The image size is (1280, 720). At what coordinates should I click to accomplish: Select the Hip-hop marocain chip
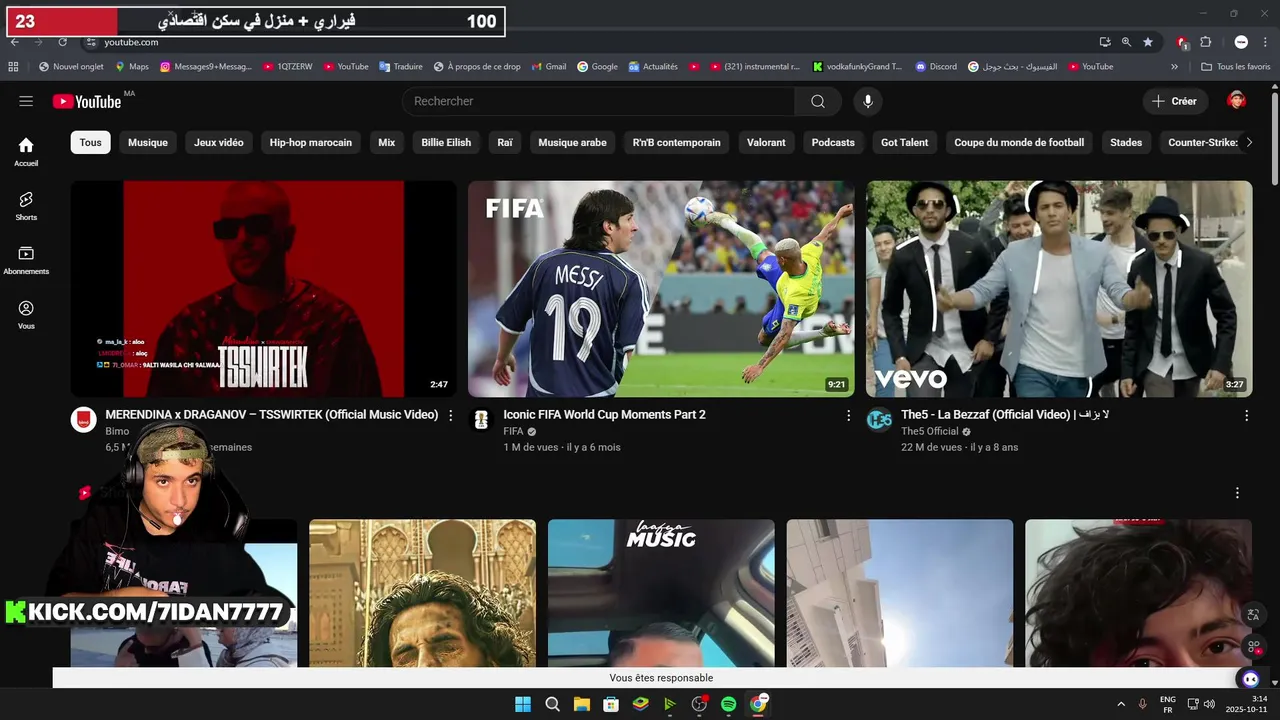point(311,142)
